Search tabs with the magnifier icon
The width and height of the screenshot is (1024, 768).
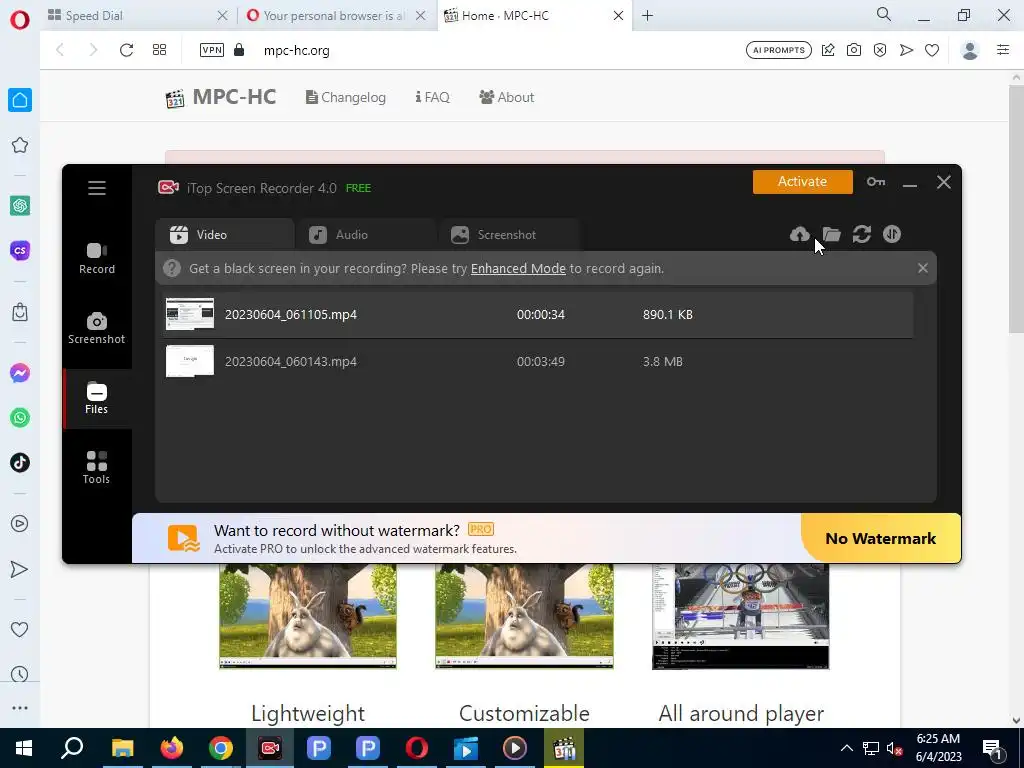pos(884,14)
